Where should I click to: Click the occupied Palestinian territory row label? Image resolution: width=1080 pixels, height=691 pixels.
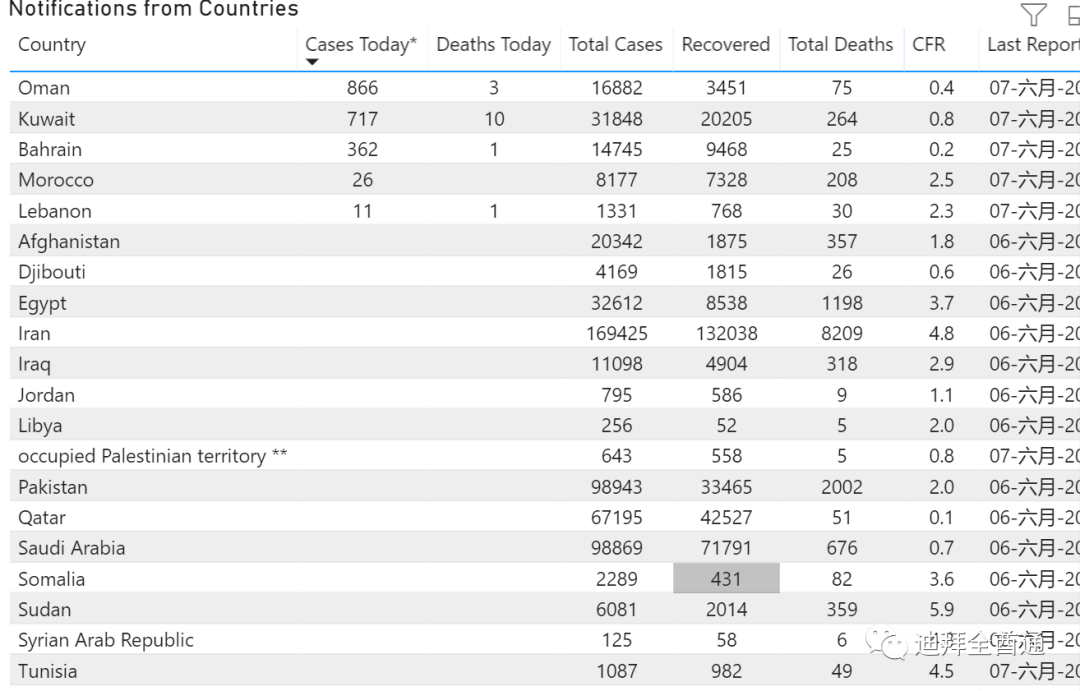pos(152,456)
